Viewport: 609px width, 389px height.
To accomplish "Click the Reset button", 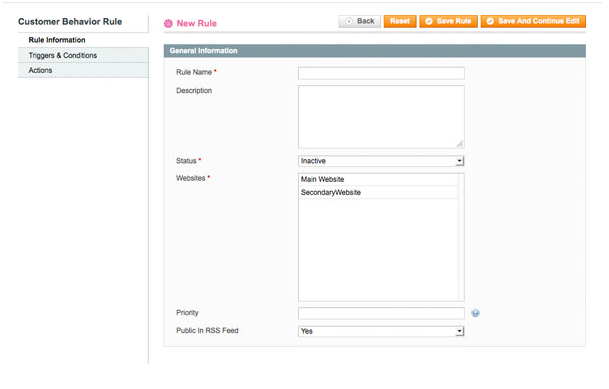I will tap(400, 21).
